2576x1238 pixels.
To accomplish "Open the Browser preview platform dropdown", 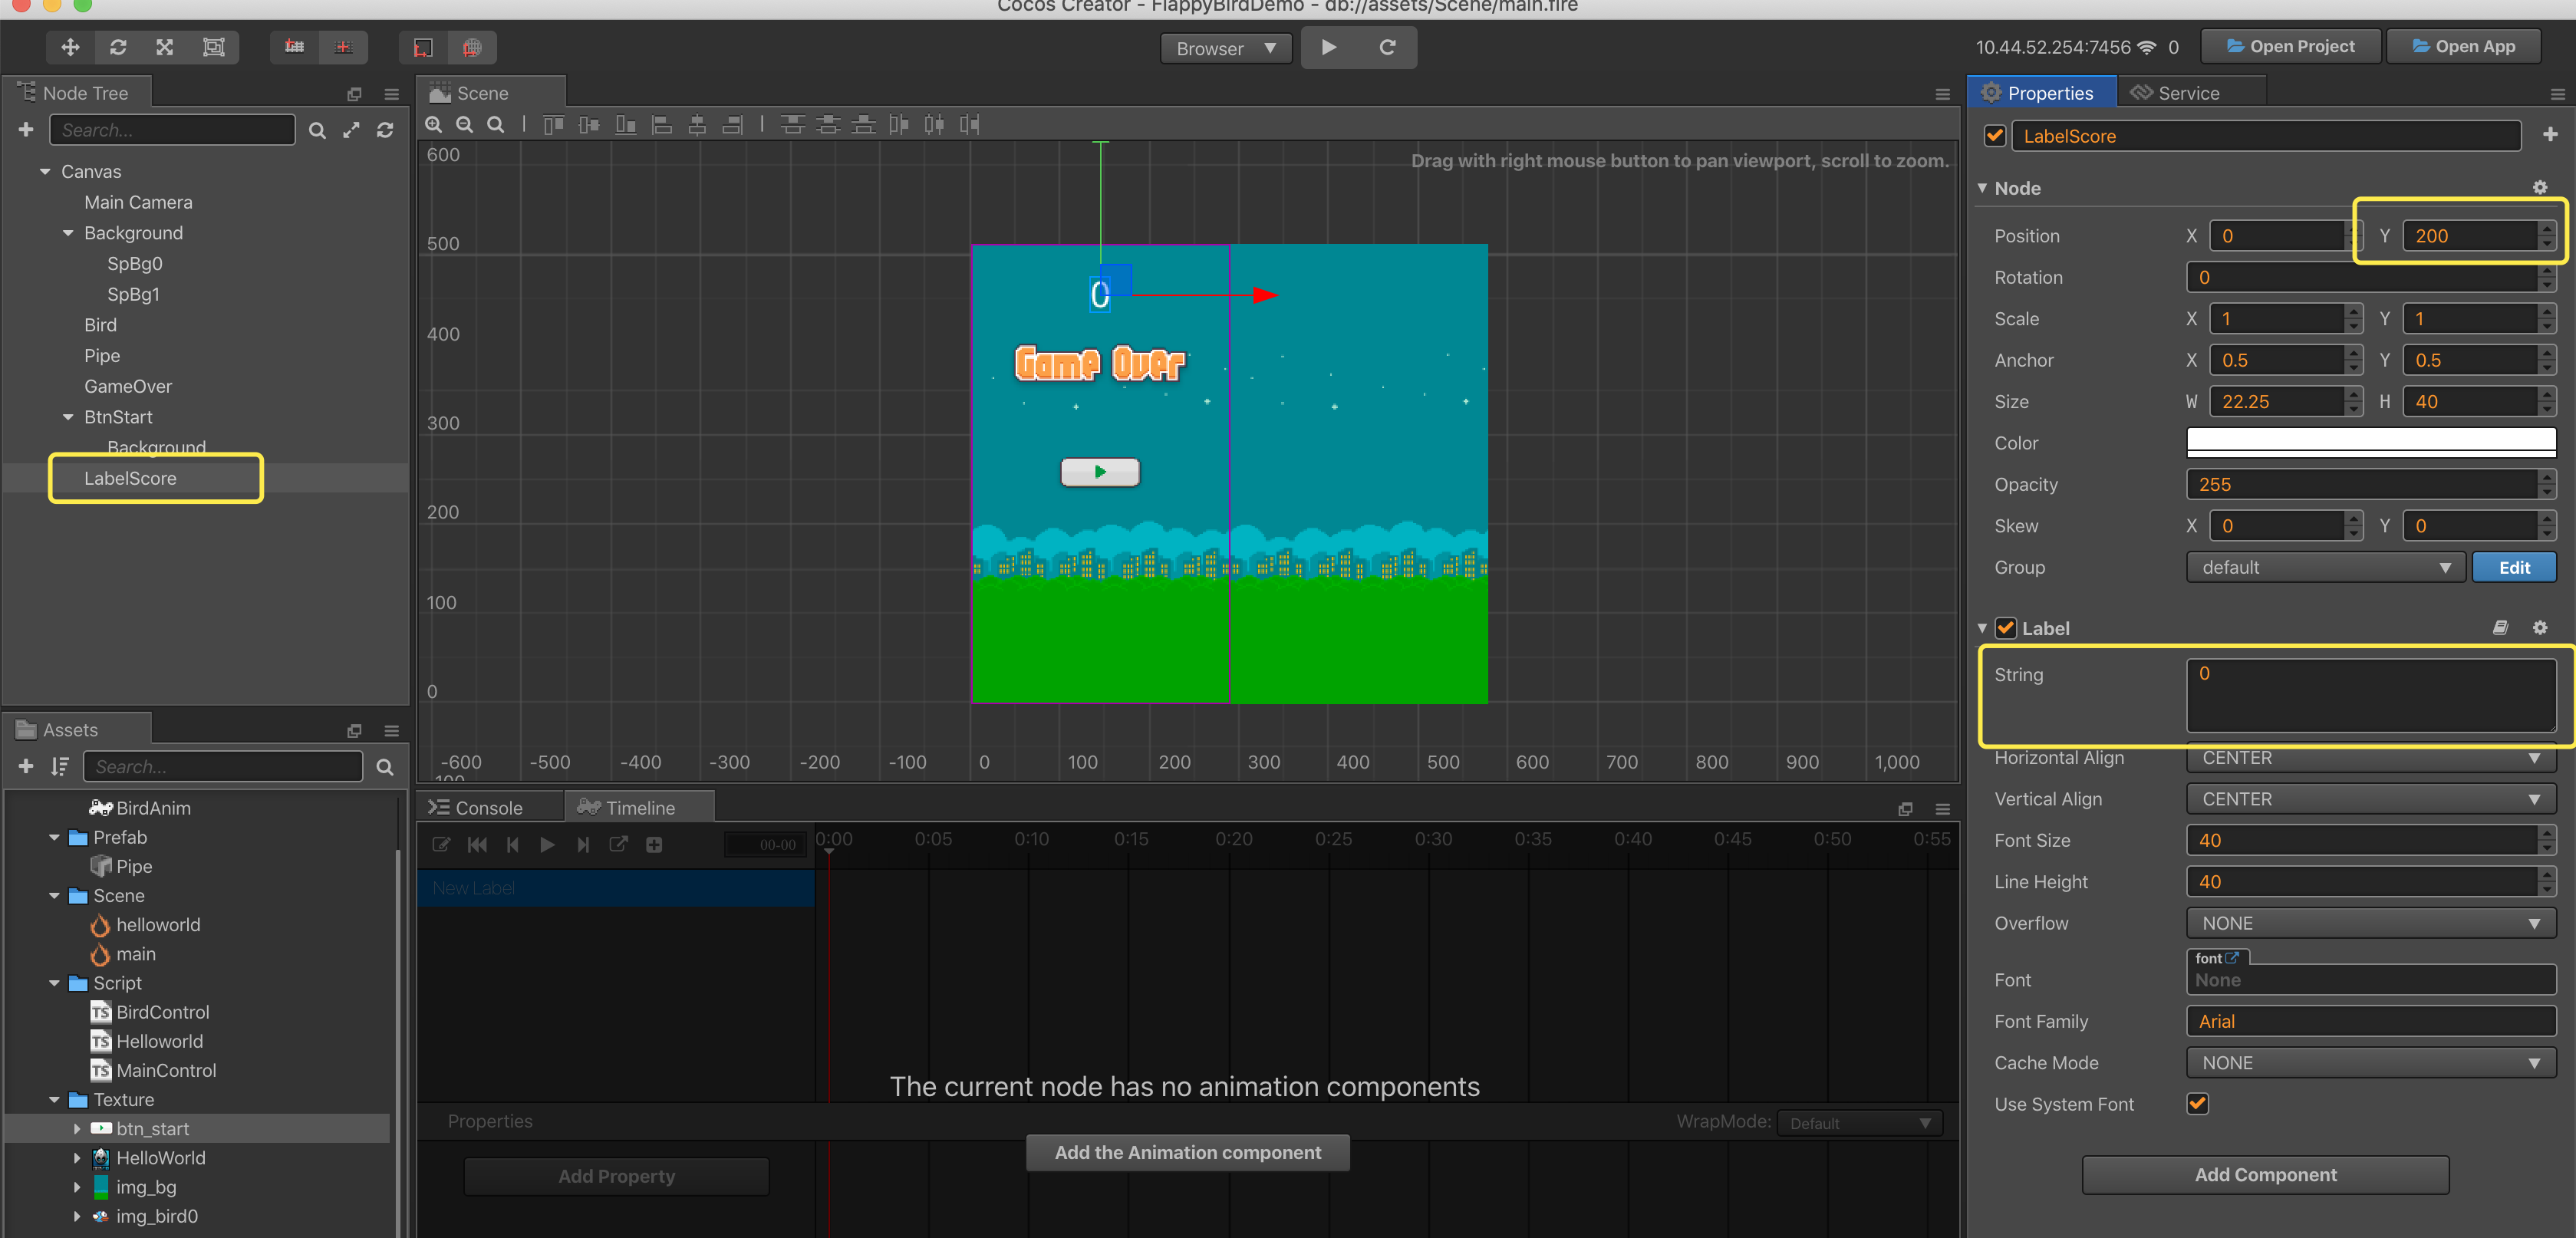I will 1226,48.
